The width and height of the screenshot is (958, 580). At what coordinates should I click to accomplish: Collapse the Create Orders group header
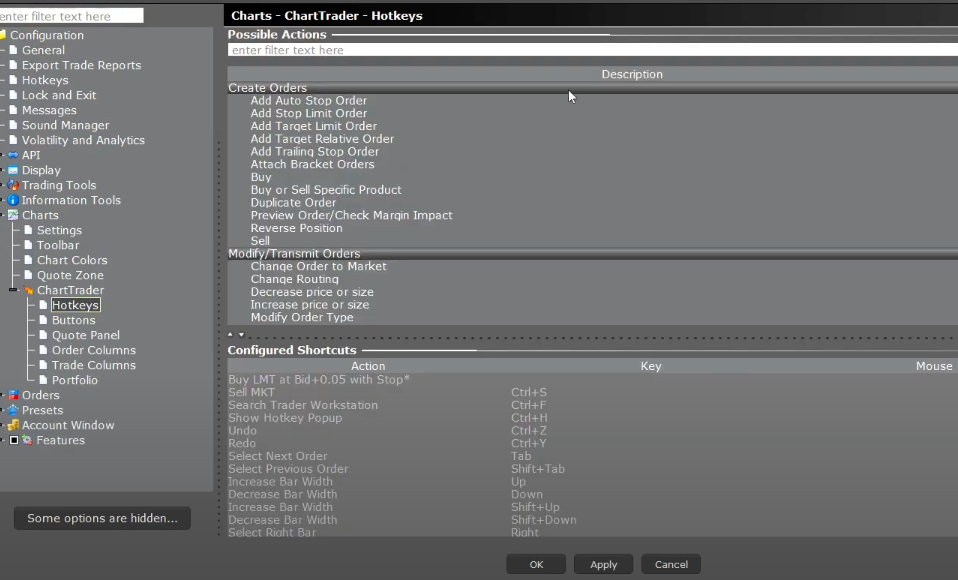(593, 88)
